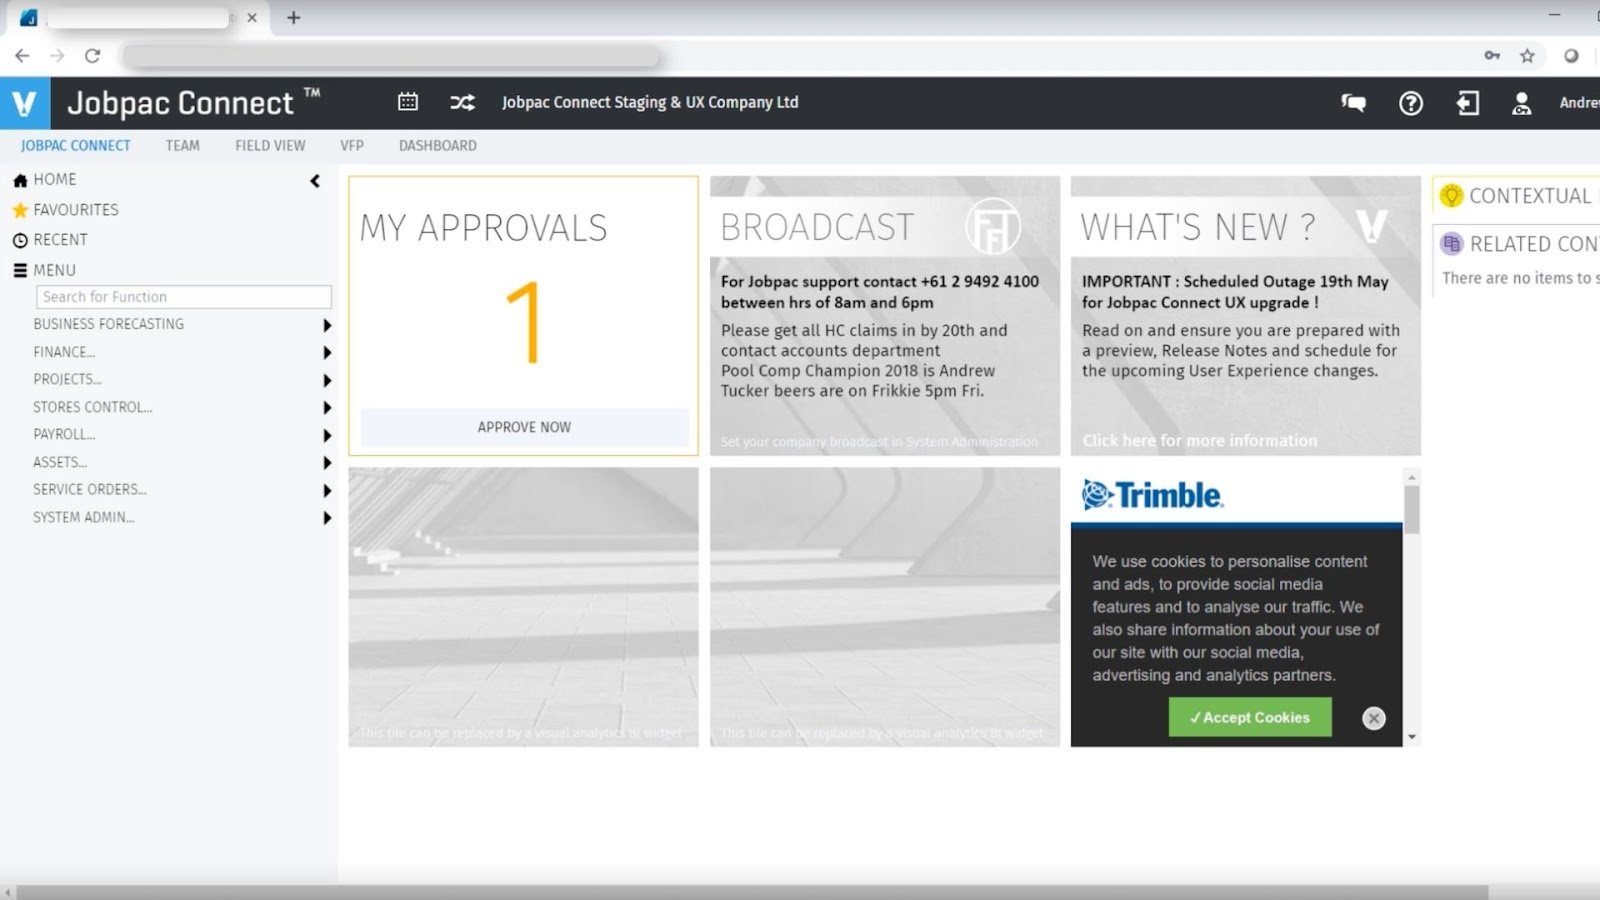Switch to the Field View tab

tap(270, 146)
